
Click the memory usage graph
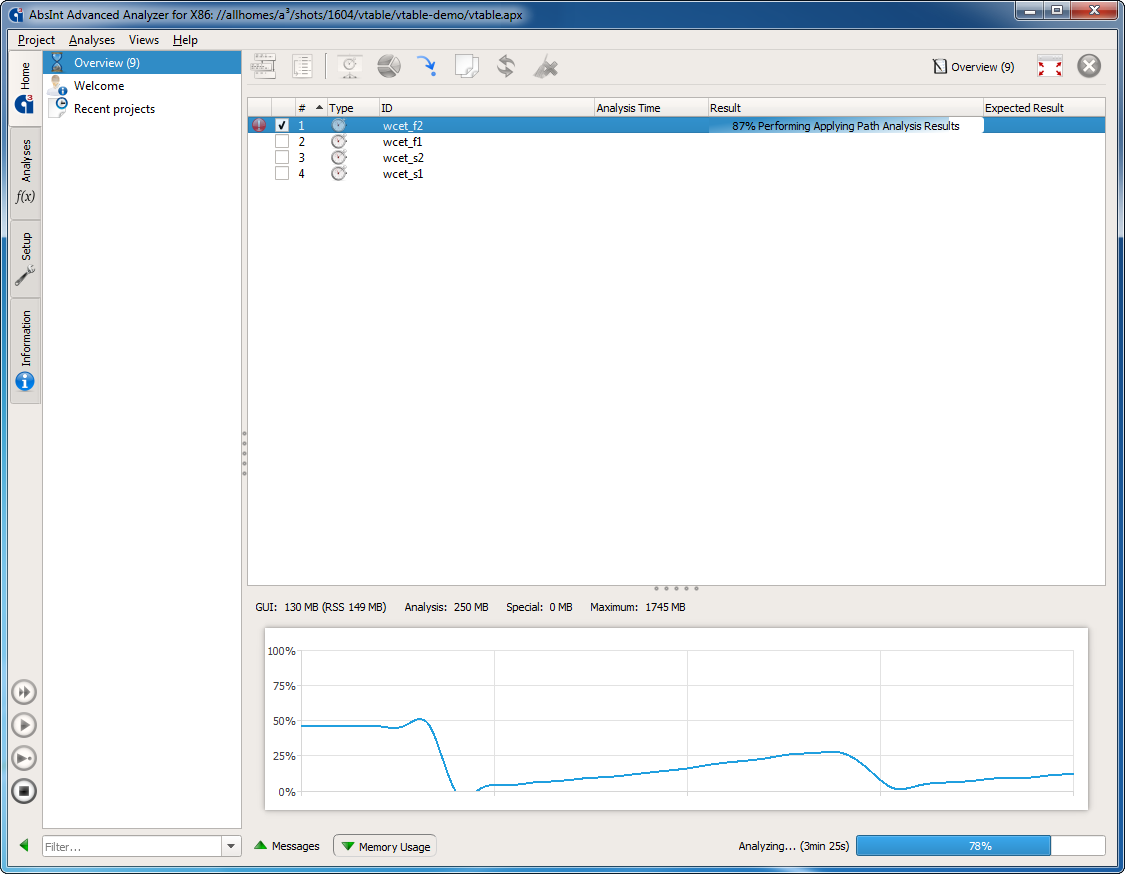pos(676,719)
